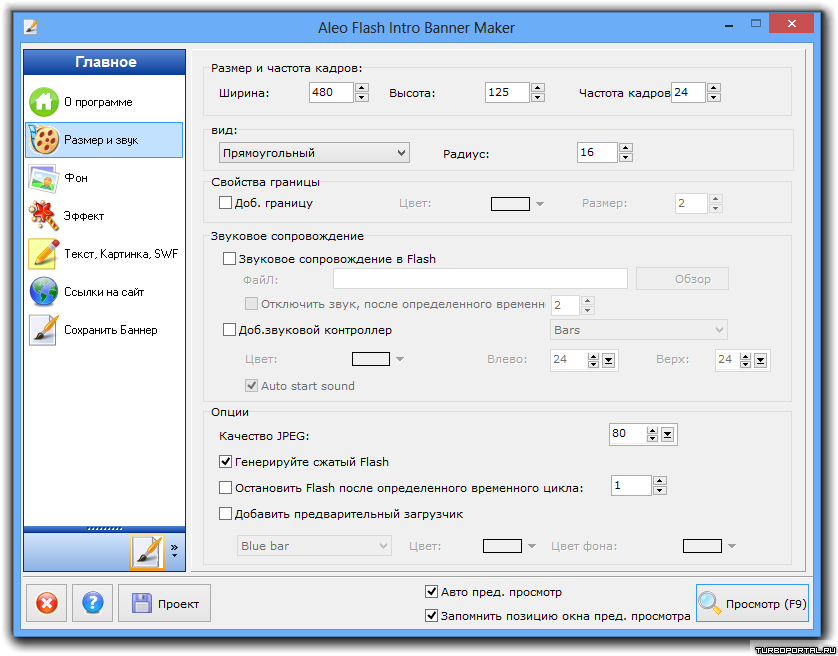The image size is (838, 656).
Task: Open the Bars controller style dropdown
Action: click(639, 330)
